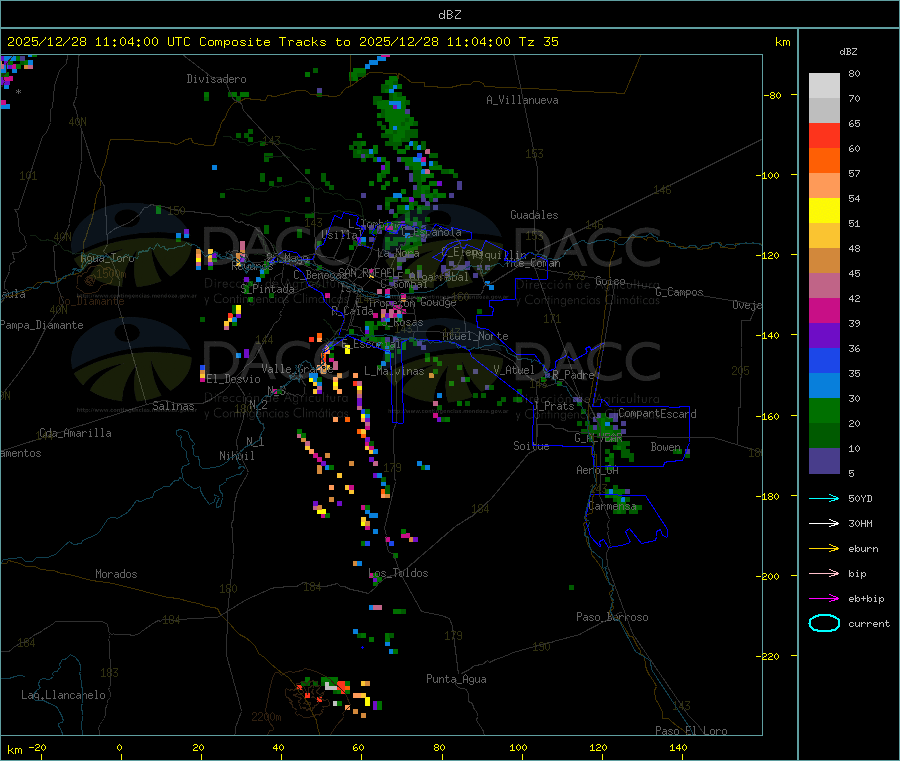Click the Paso_El_Loro label

point(692,731)
